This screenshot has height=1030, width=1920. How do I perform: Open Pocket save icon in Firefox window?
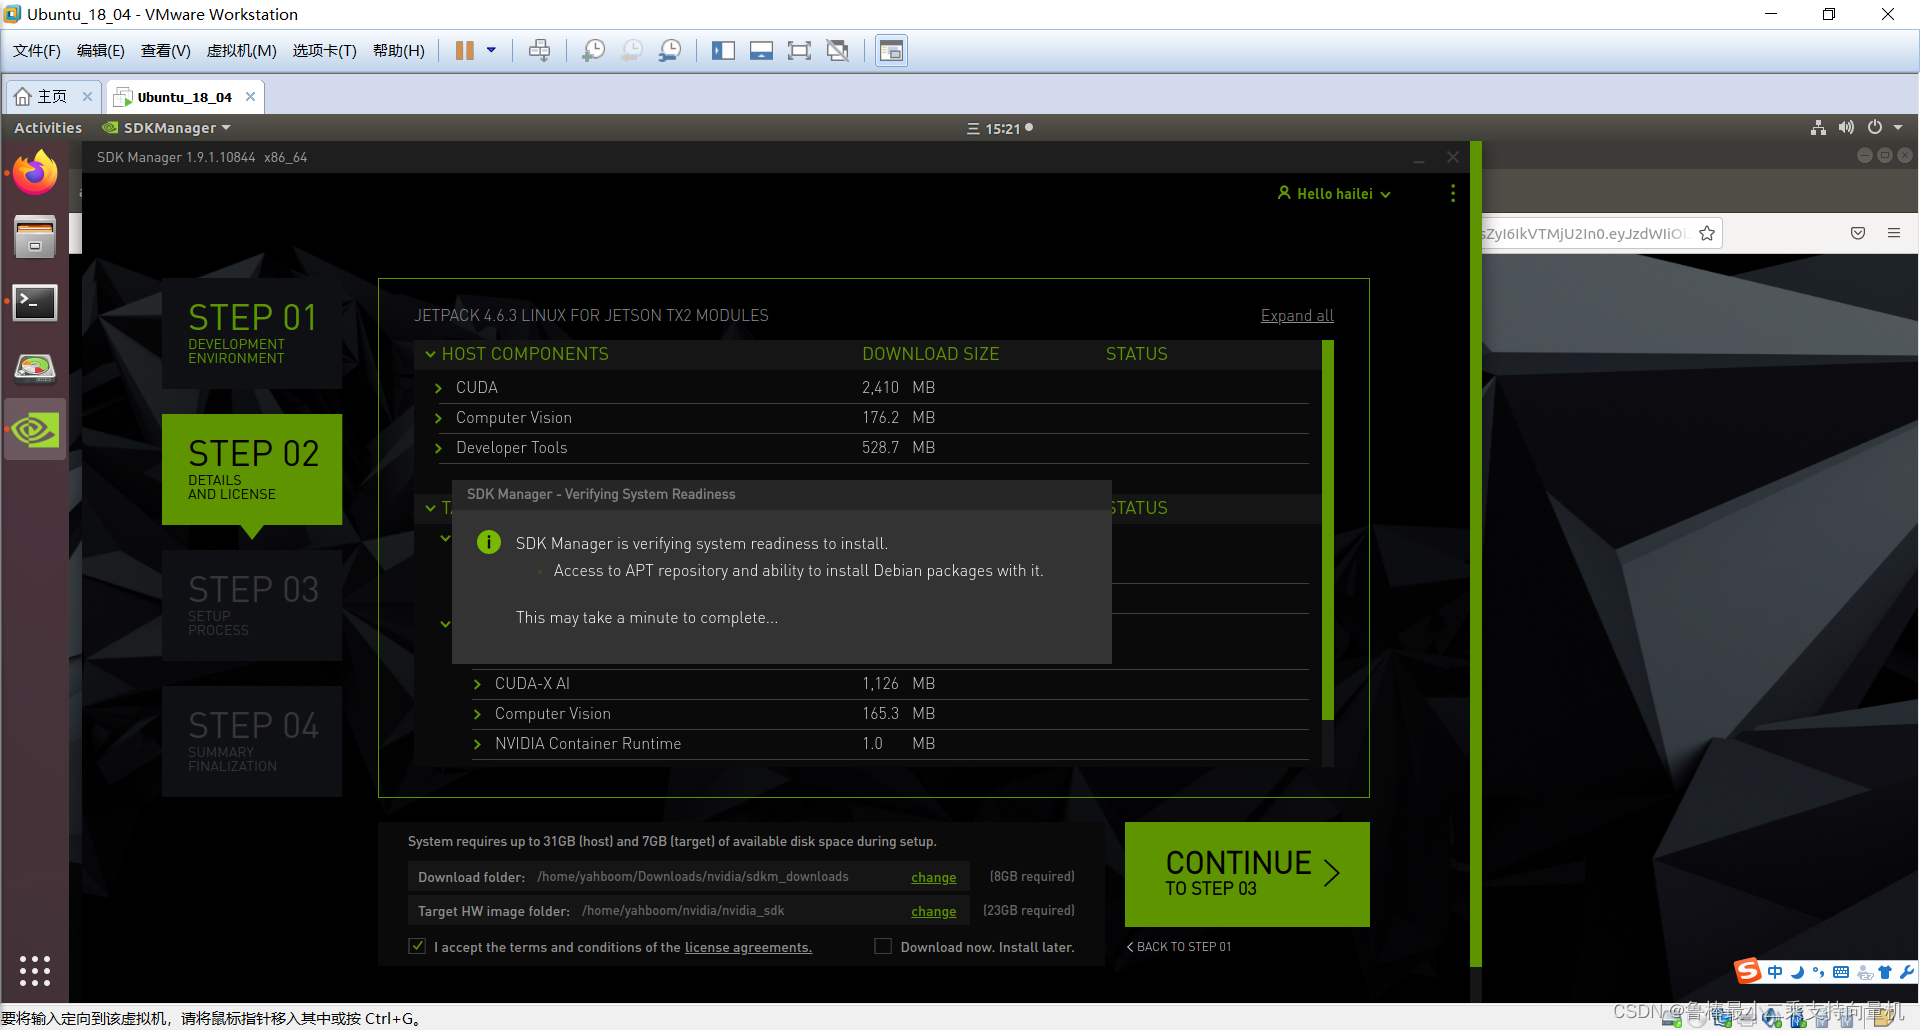1858,234
